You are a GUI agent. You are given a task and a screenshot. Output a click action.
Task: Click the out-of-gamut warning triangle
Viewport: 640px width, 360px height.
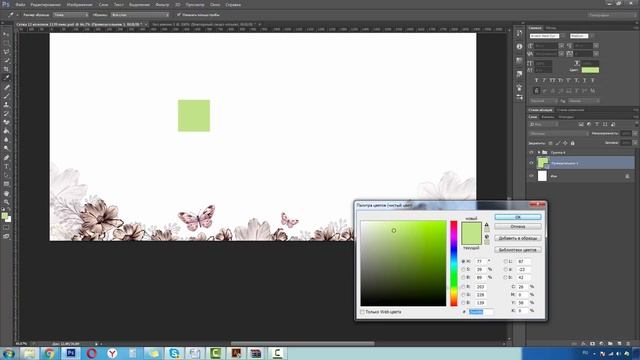(x=487, y=225)
